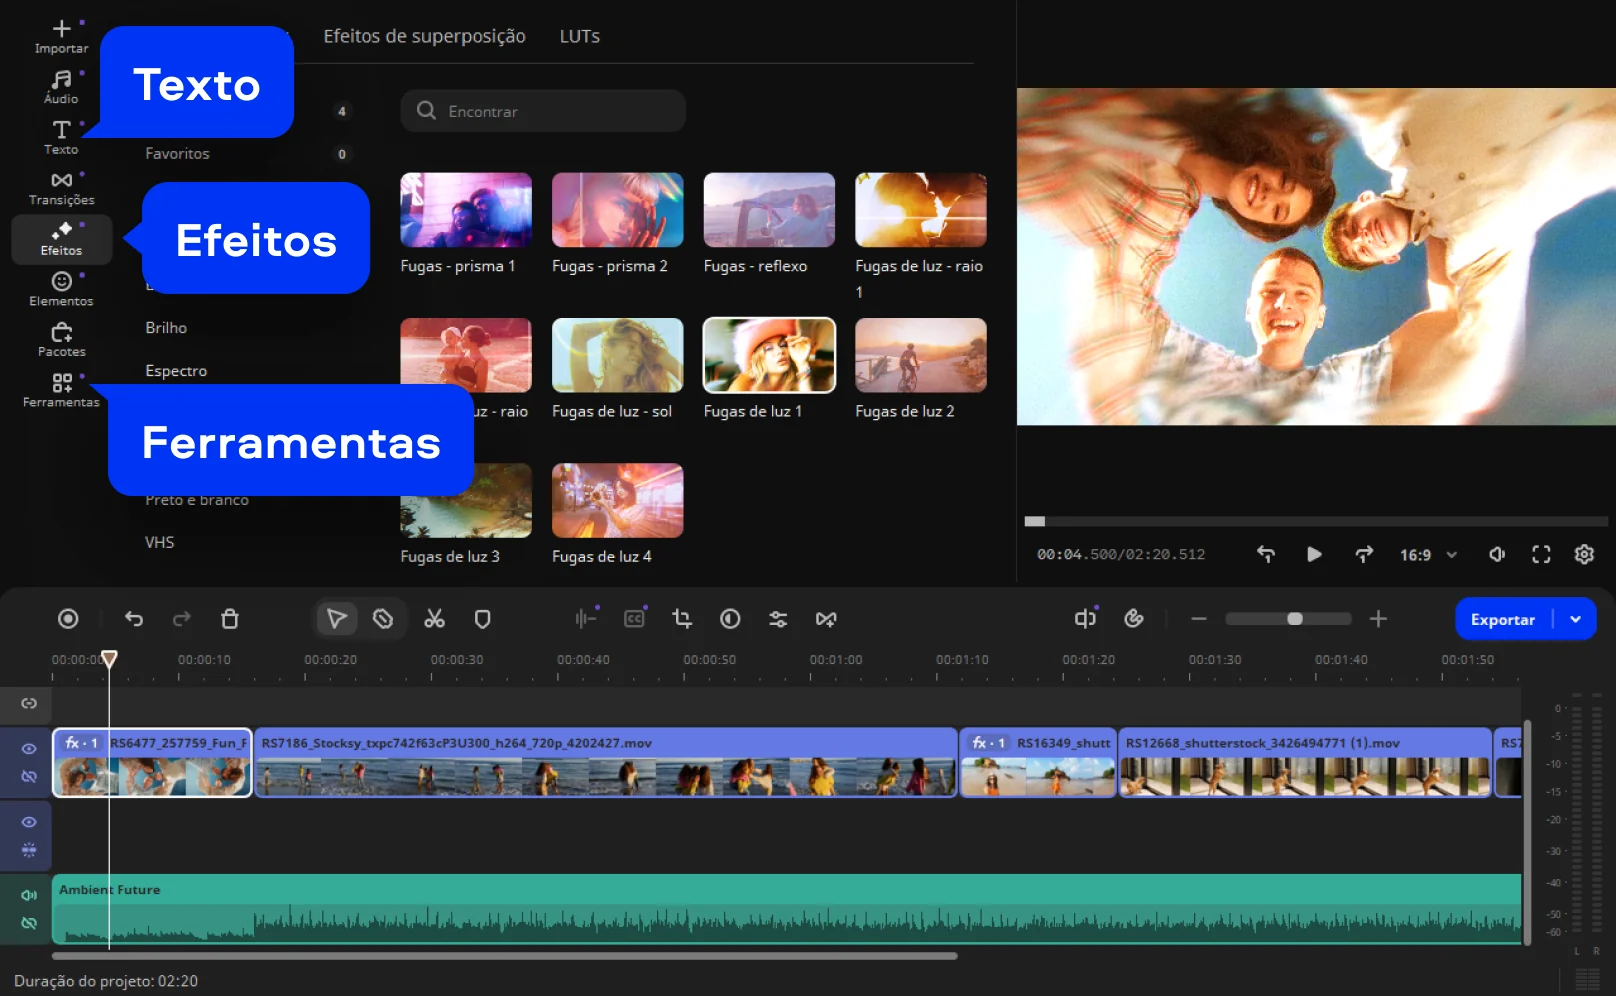Select the scissors cut tool
Screen dimensions: 1616x996
[x=434, y=619]
